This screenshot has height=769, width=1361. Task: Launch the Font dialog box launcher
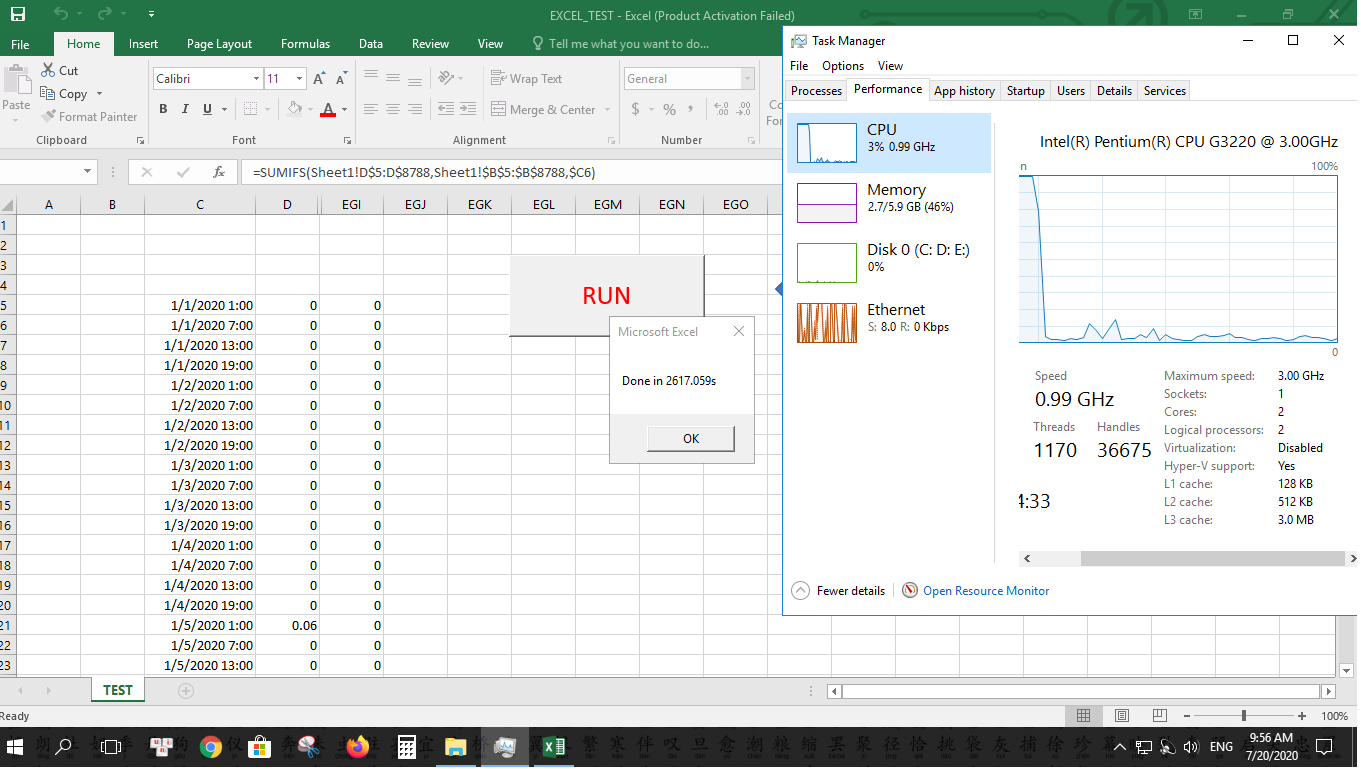click(x=347, y=141)
